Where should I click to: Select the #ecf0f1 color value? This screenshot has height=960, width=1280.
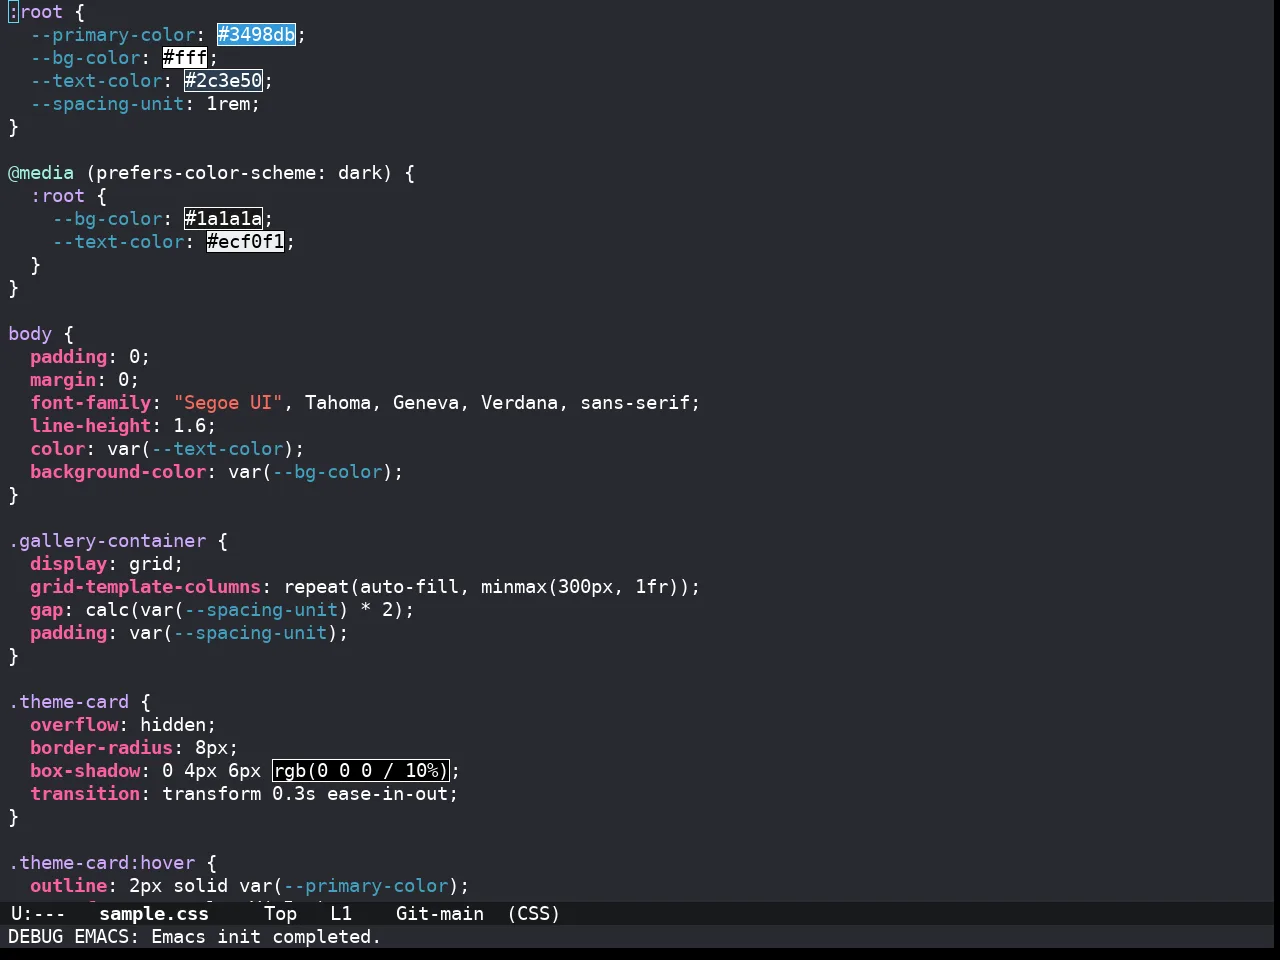coord(245,242)
